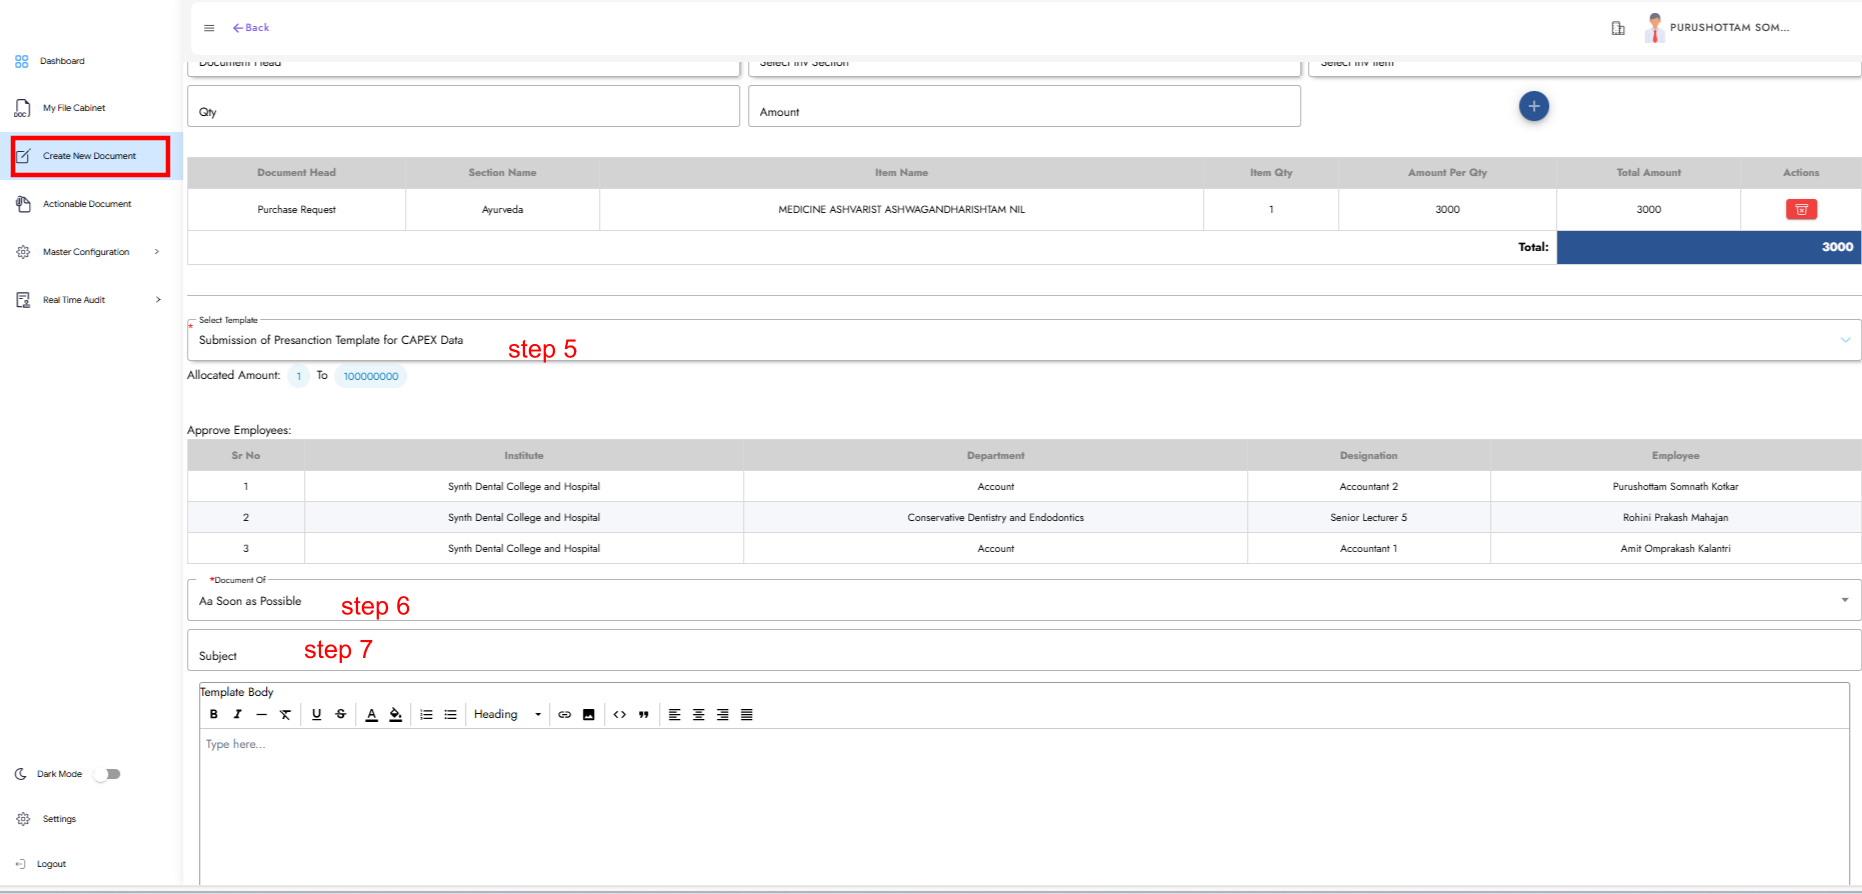Go to My File Cabinet
The image size is (1862, 894).
click(74, 108)
